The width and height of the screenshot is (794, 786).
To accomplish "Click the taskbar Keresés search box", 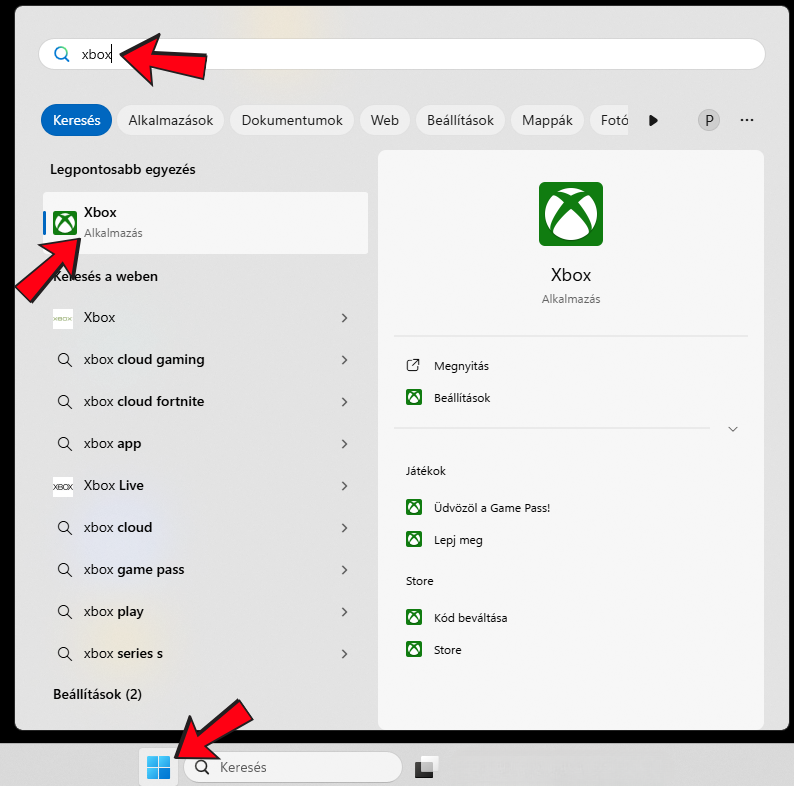I will [x=293, y=767].
